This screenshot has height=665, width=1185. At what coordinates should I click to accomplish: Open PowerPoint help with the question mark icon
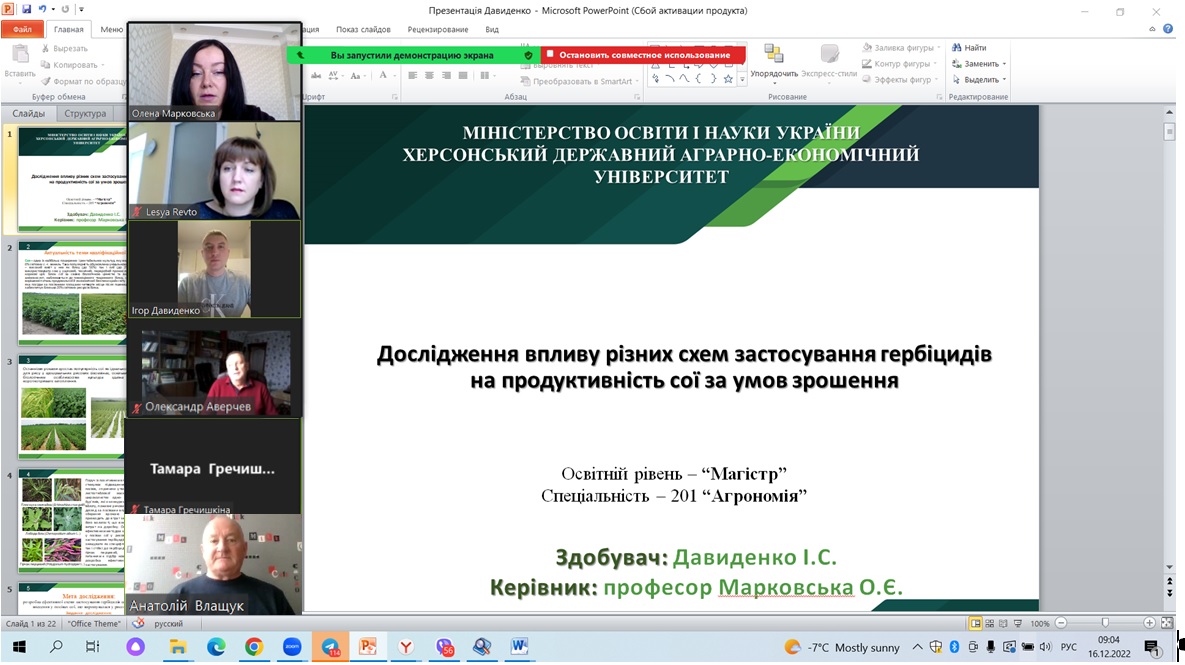tap(1168, 29)
